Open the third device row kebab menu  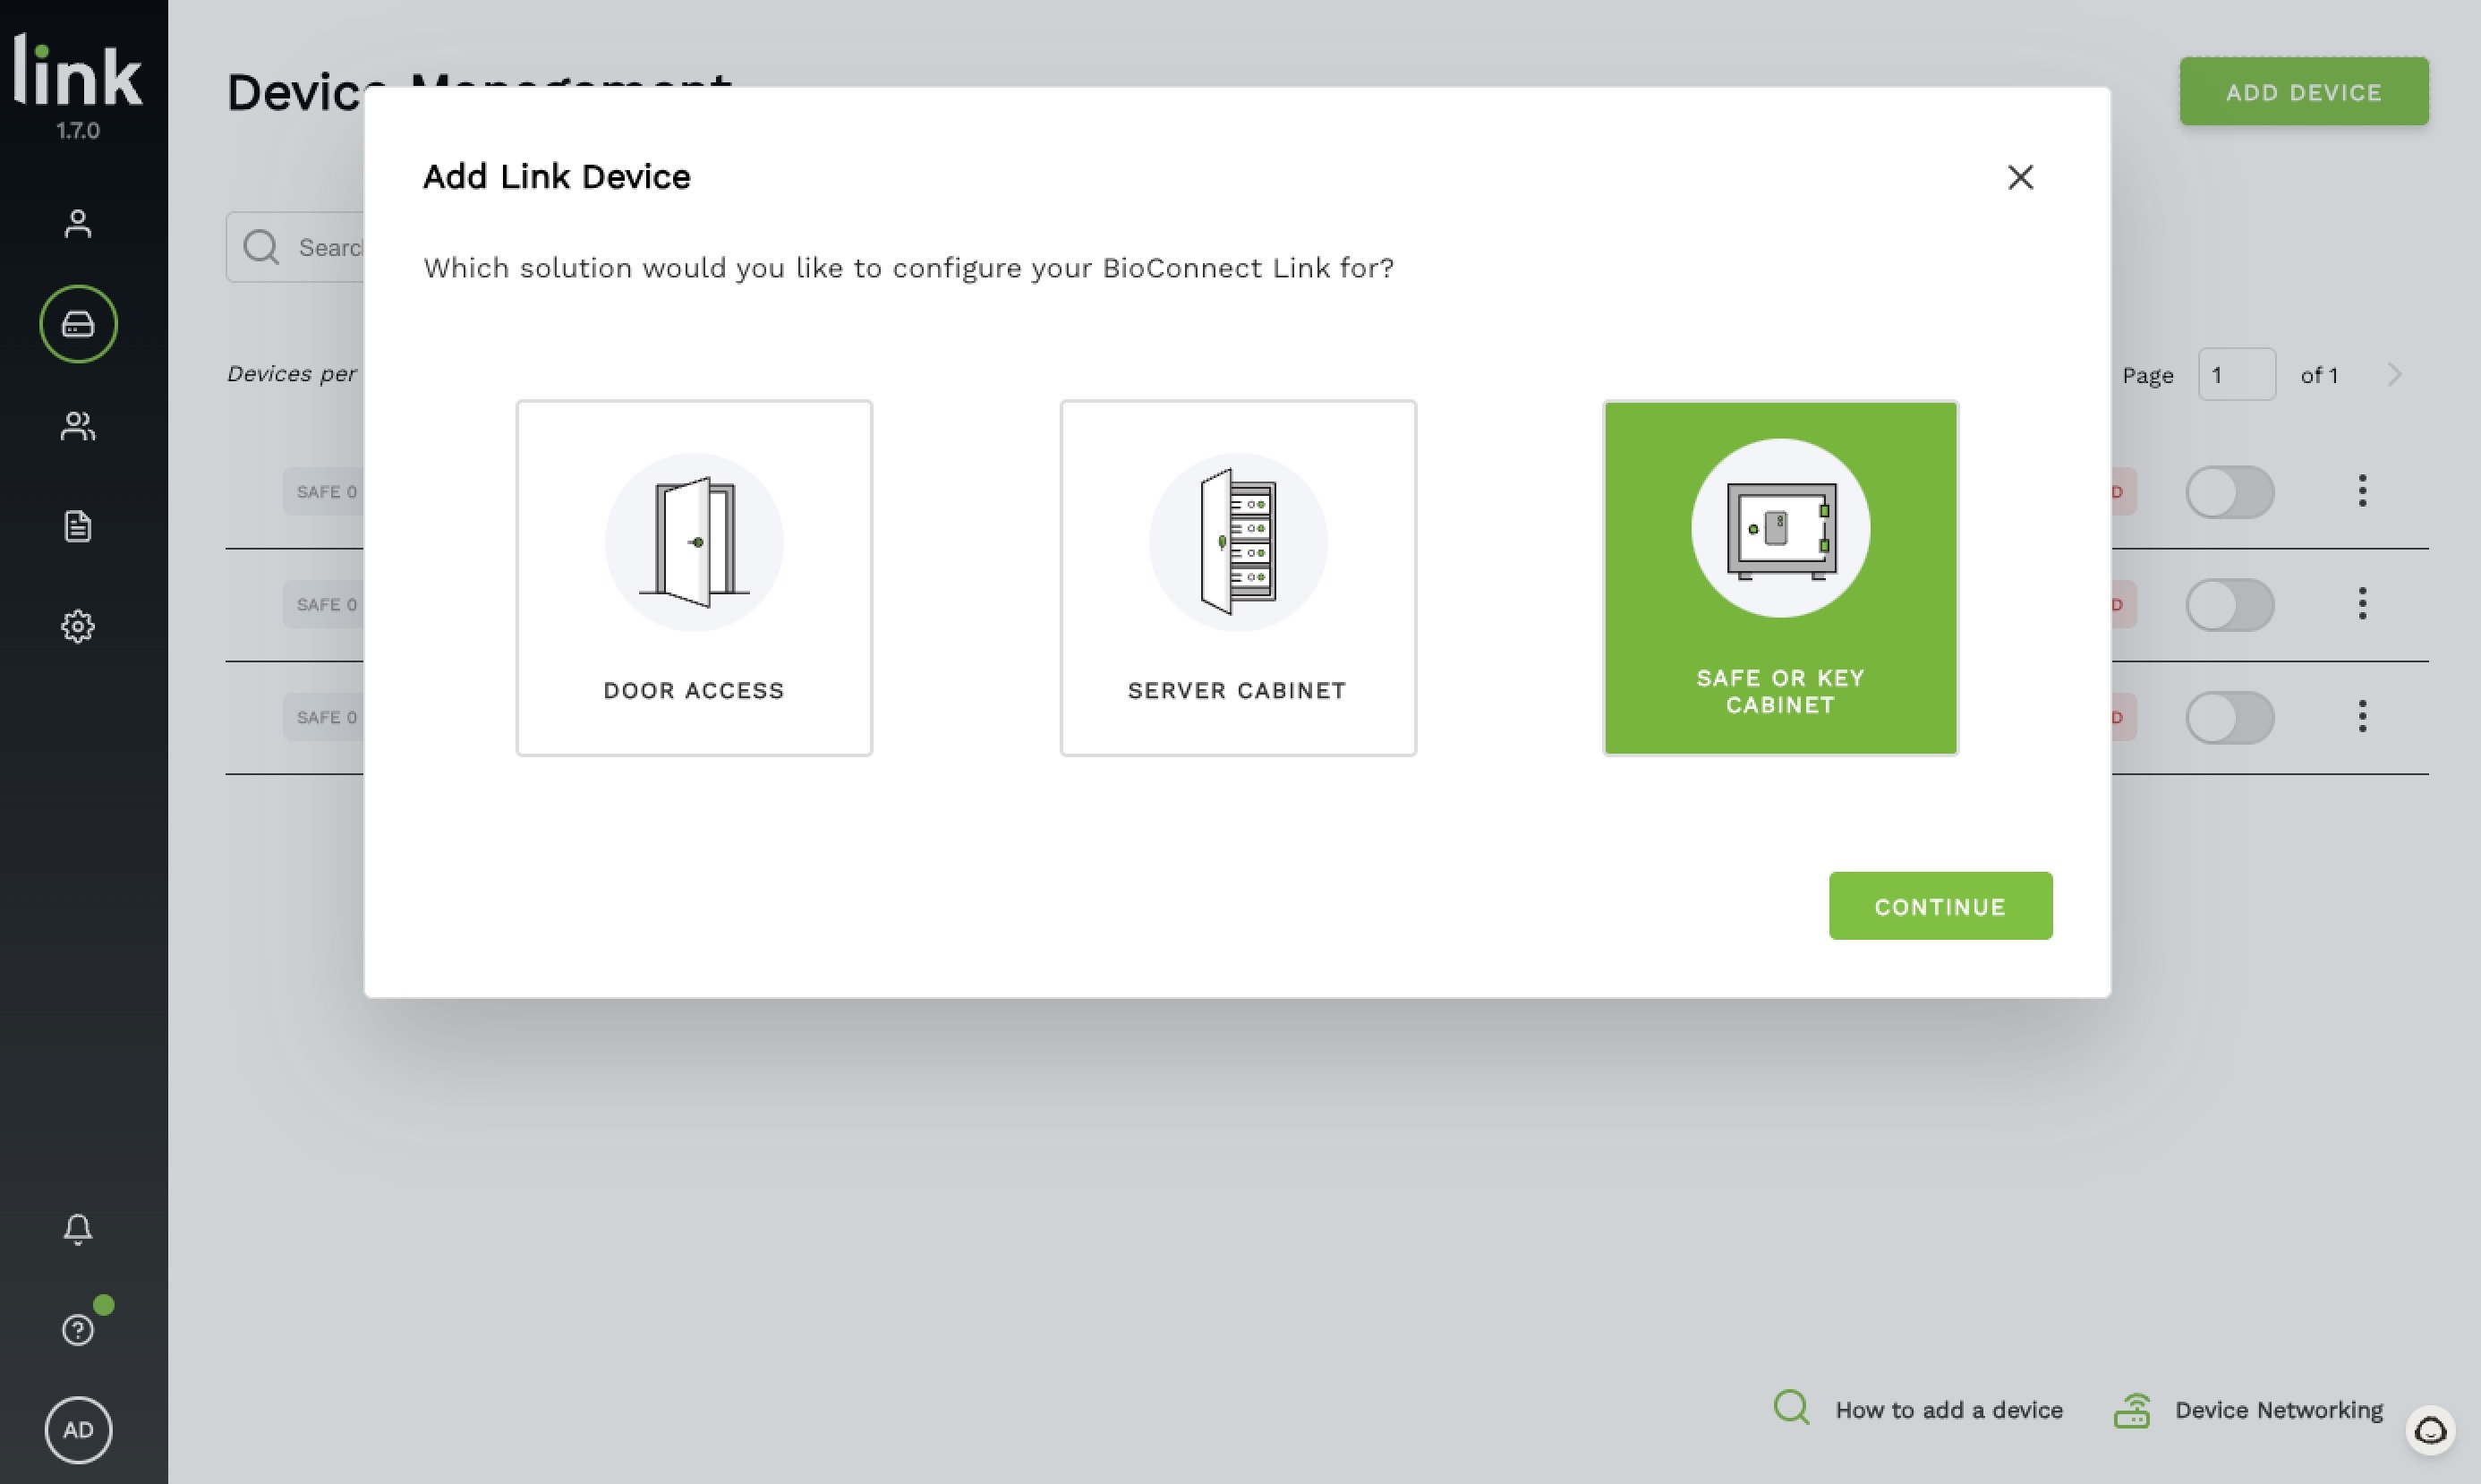click(x=2362, y=717)
